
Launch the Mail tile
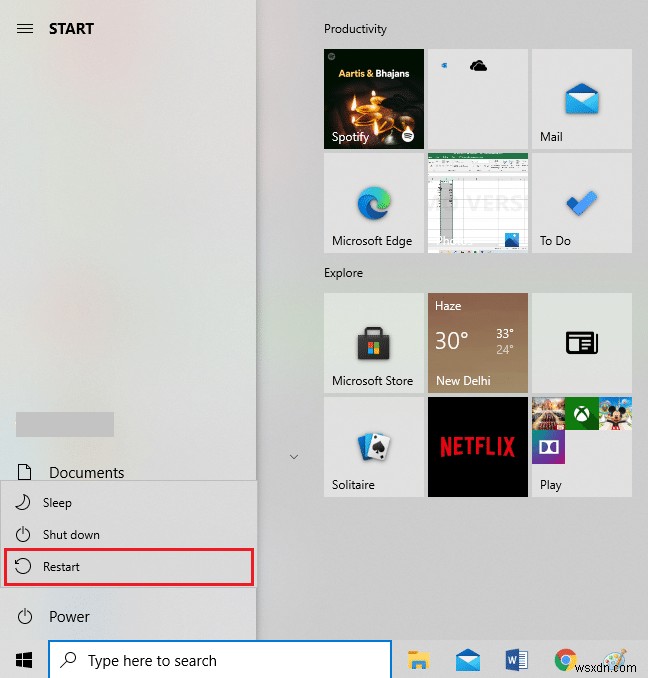click(x=581, y=99)
